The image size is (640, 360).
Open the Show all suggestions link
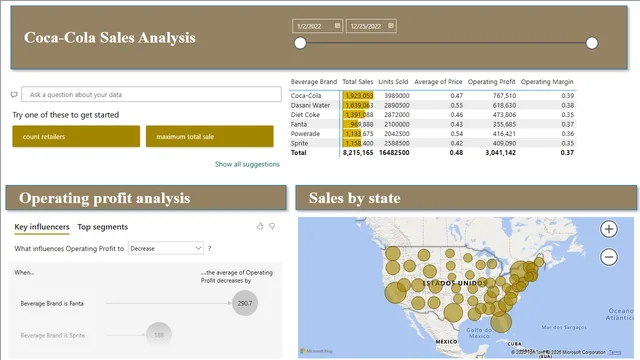click(x=247, y=164)
